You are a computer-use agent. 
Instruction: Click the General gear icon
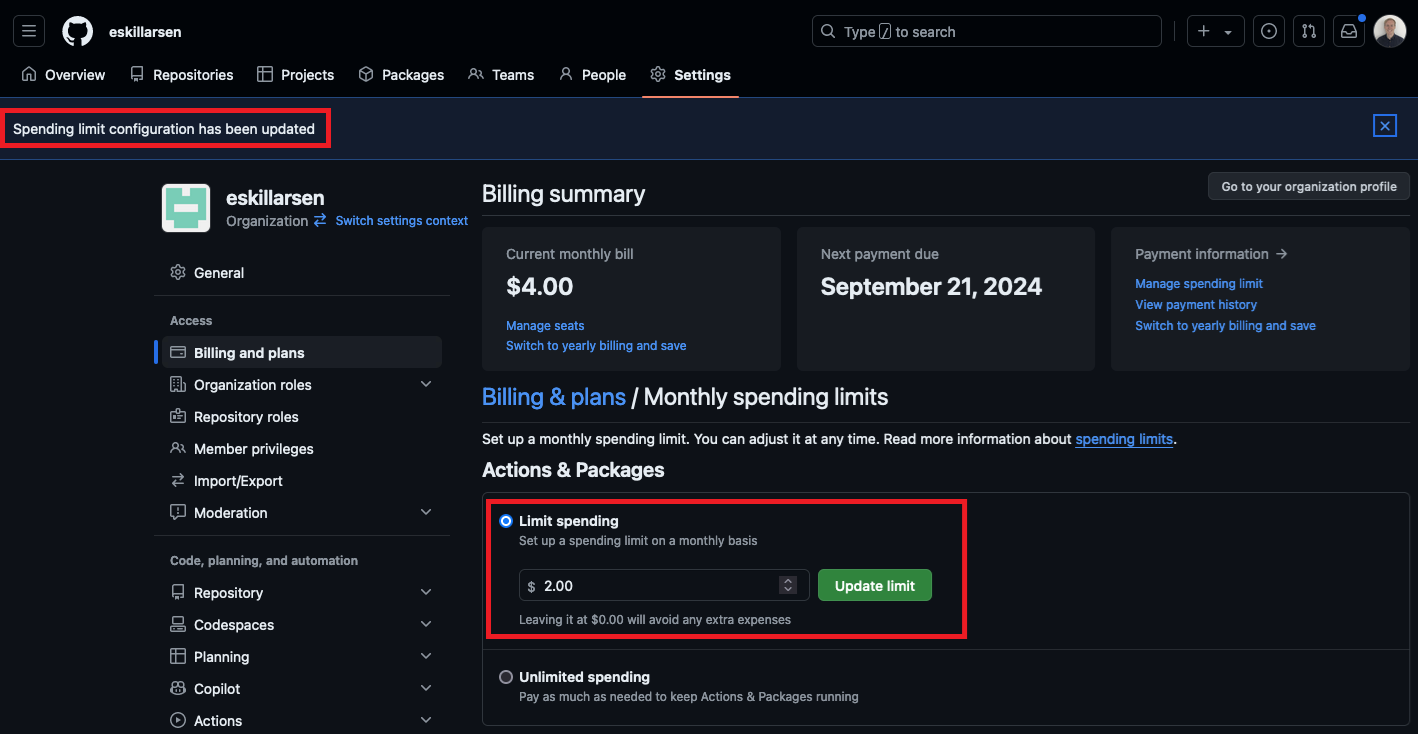[178, 273]
